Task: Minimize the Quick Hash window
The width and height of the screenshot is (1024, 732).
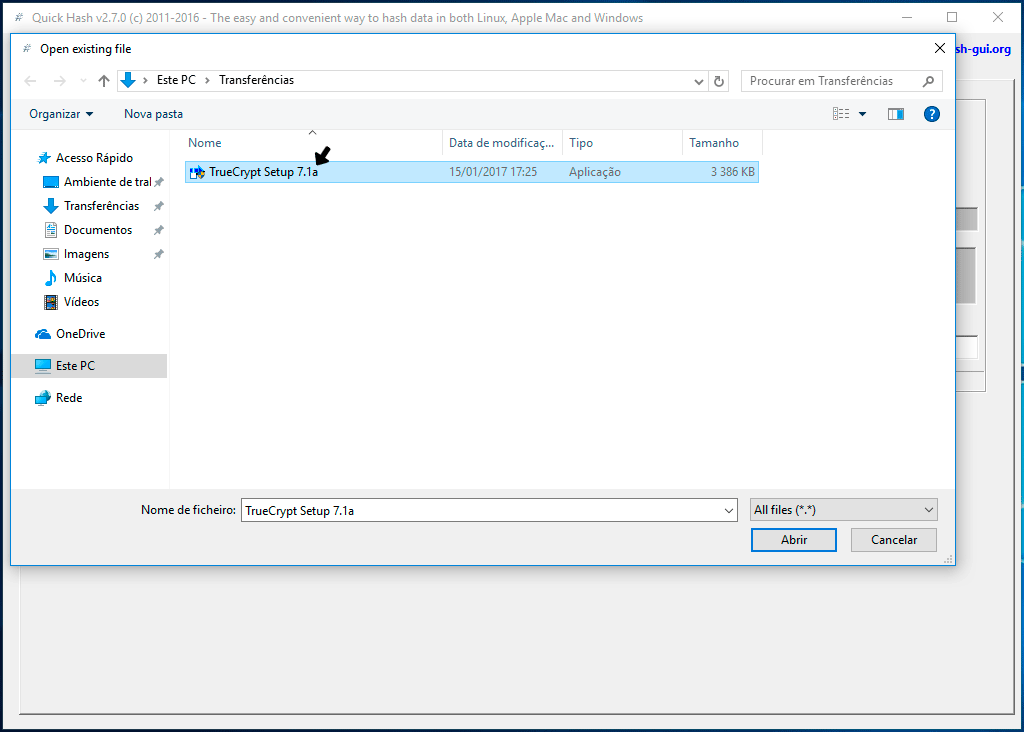Action: tap(907, 18)
